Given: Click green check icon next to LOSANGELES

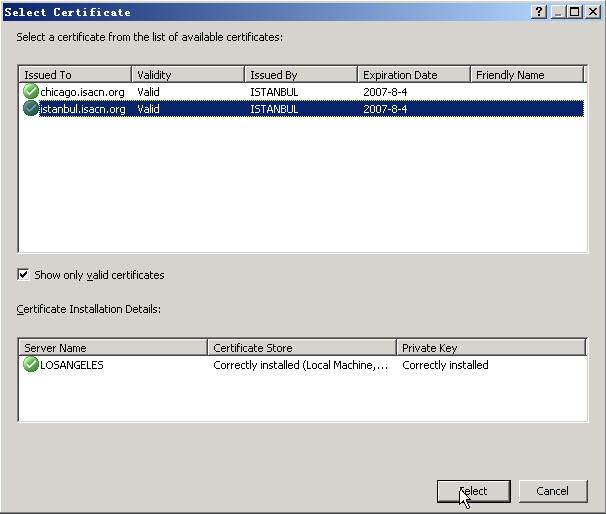Looking at the screenshot, I should pos(30,365).
